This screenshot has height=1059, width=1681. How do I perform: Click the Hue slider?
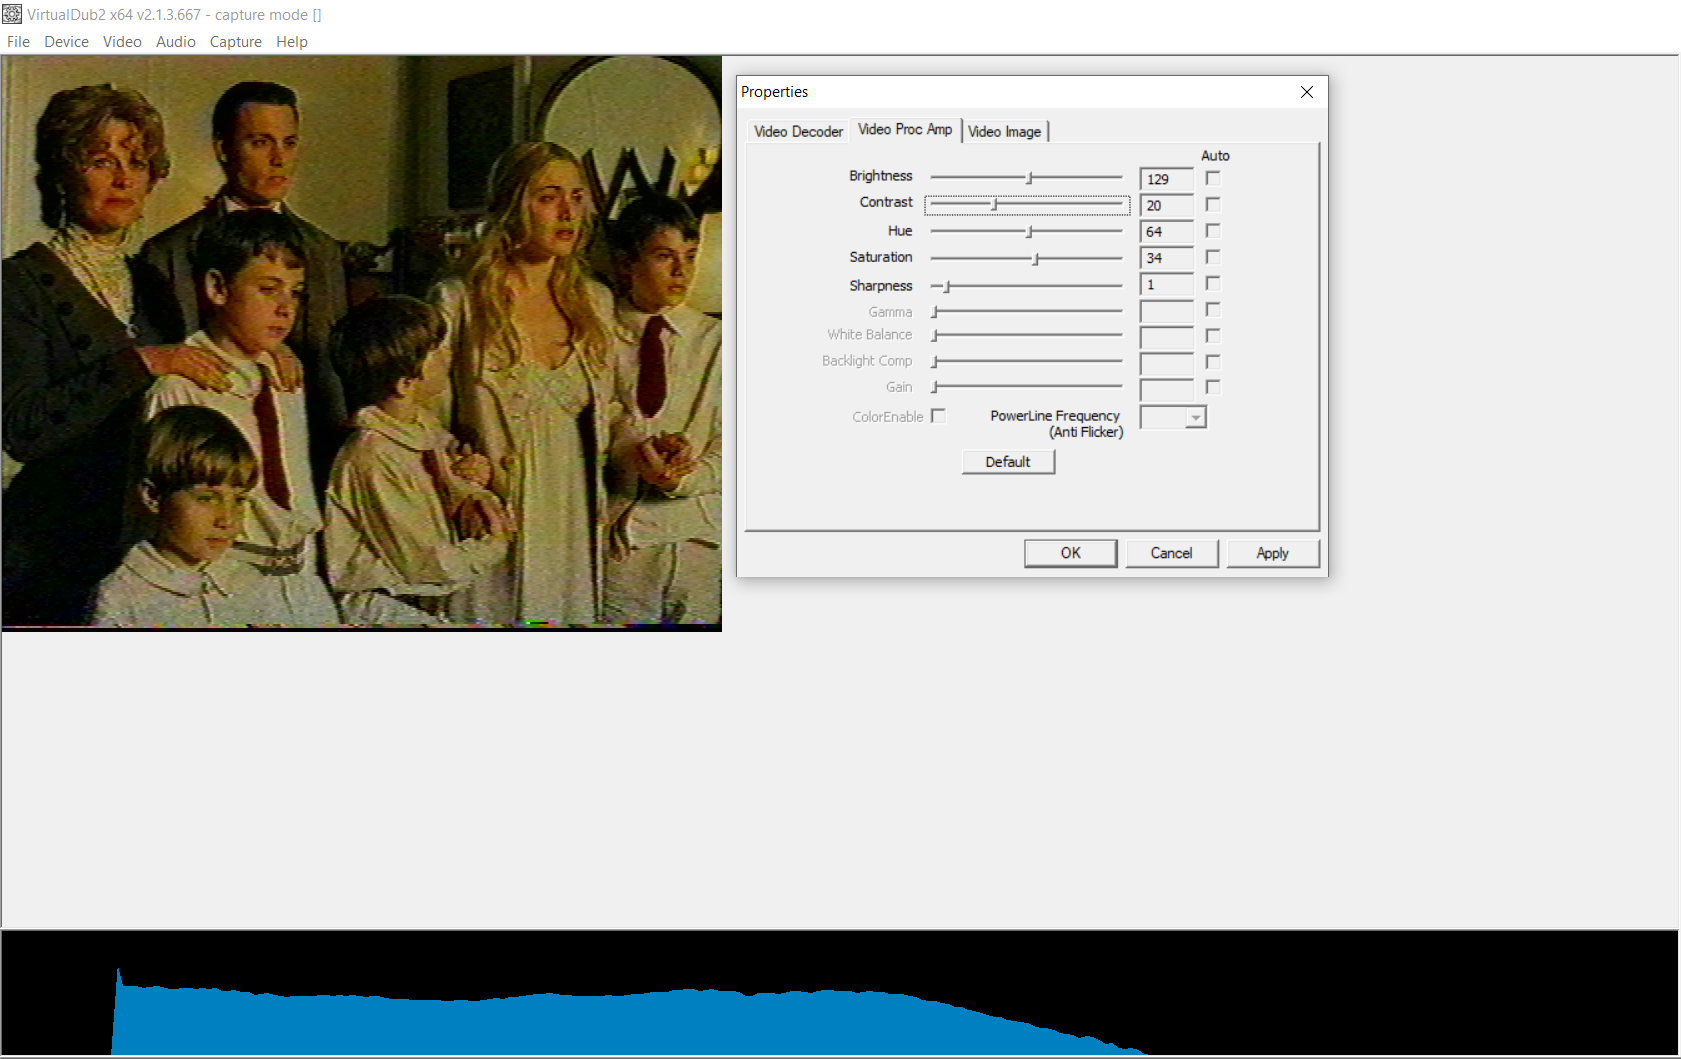[x=1027, y=232]
